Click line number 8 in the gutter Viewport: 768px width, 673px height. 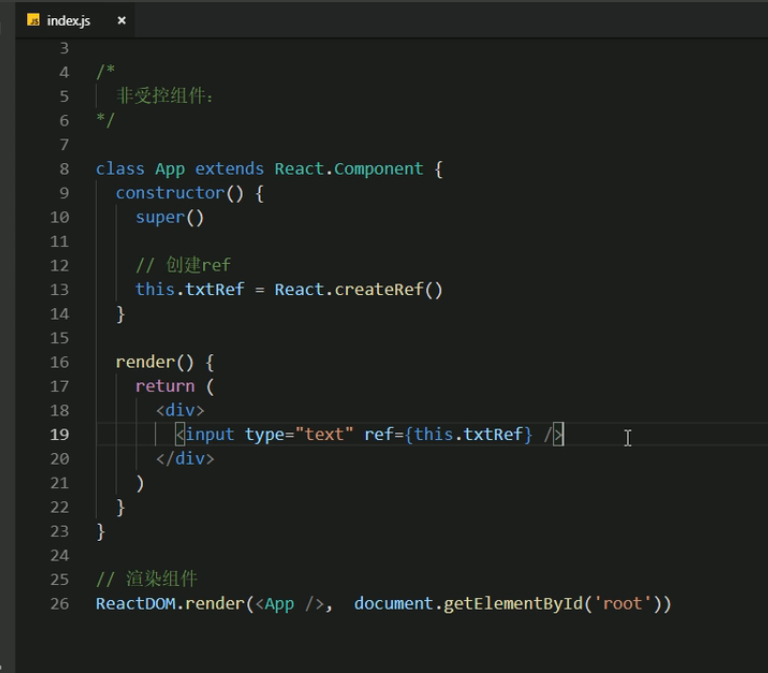click(x=64, y=169)
